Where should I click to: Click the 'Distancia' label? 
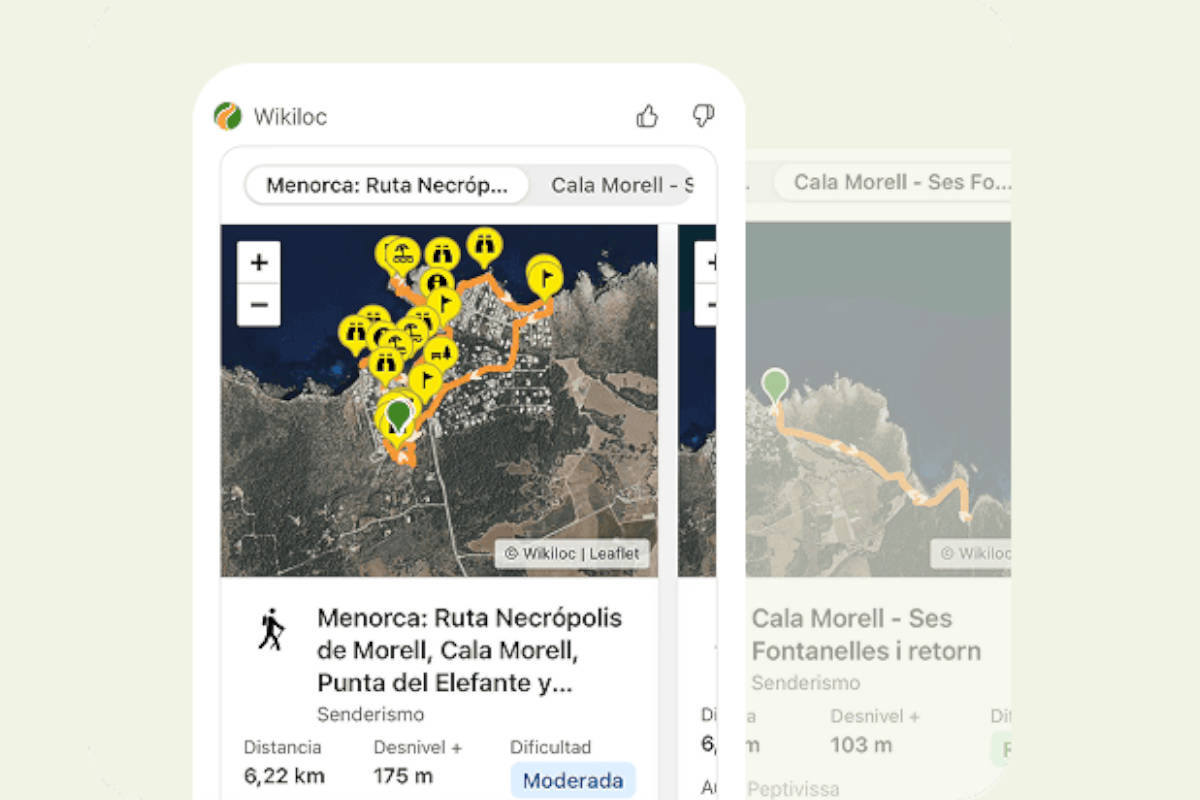coord(282,747)
